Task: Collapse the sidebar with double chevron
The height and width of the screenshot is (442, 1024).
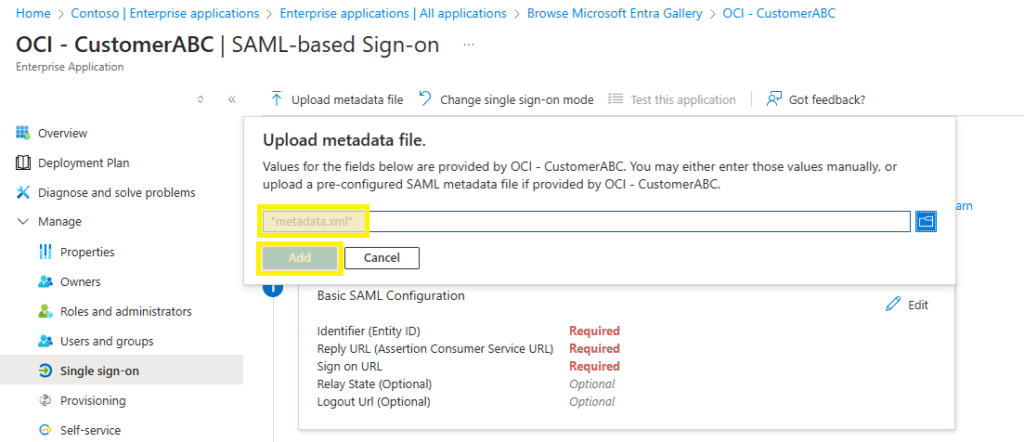Action: click(232, 99)
